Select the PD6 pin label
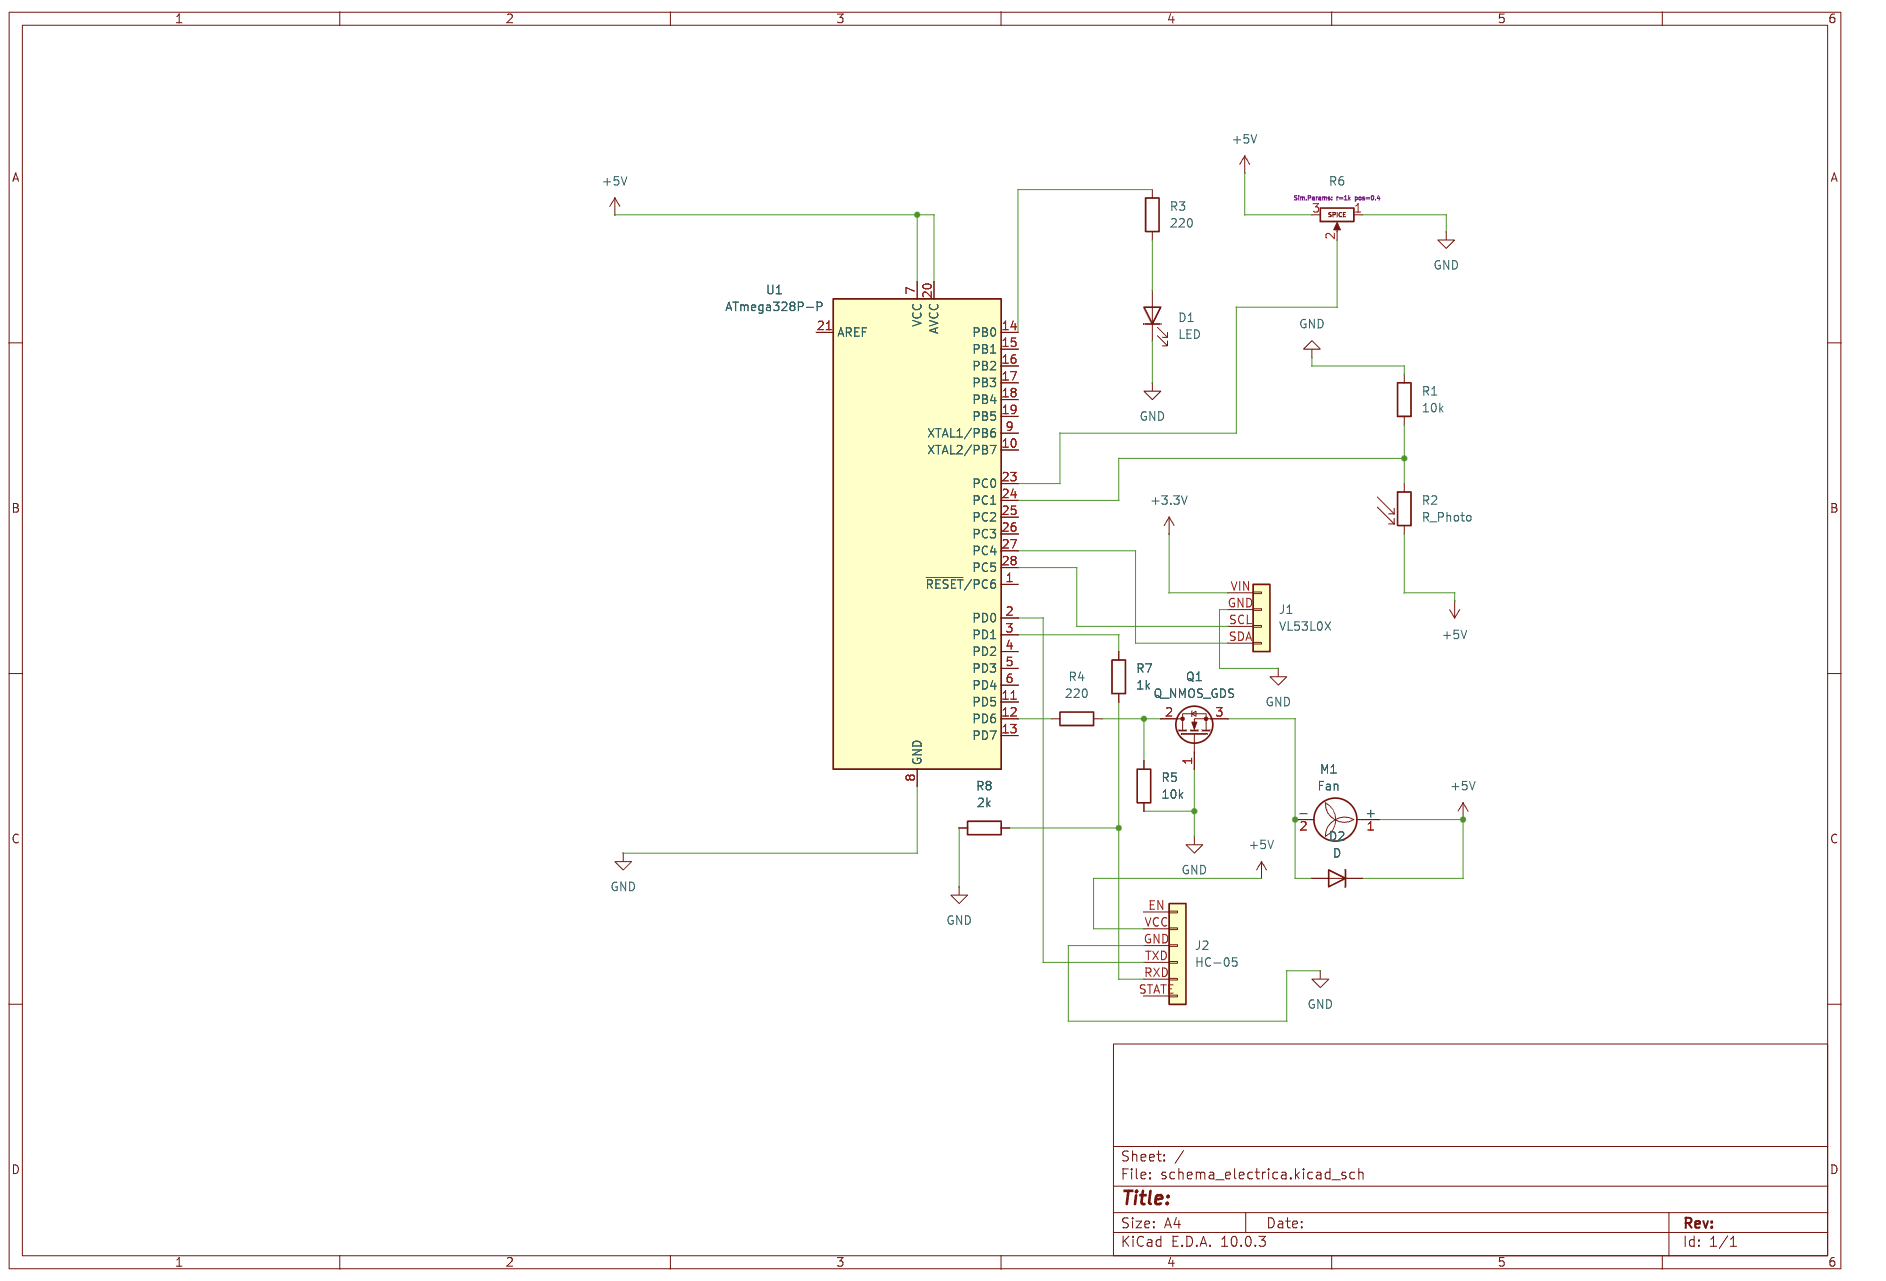The width and height of the screenshot is (1886, 1281). pos(984,719)
